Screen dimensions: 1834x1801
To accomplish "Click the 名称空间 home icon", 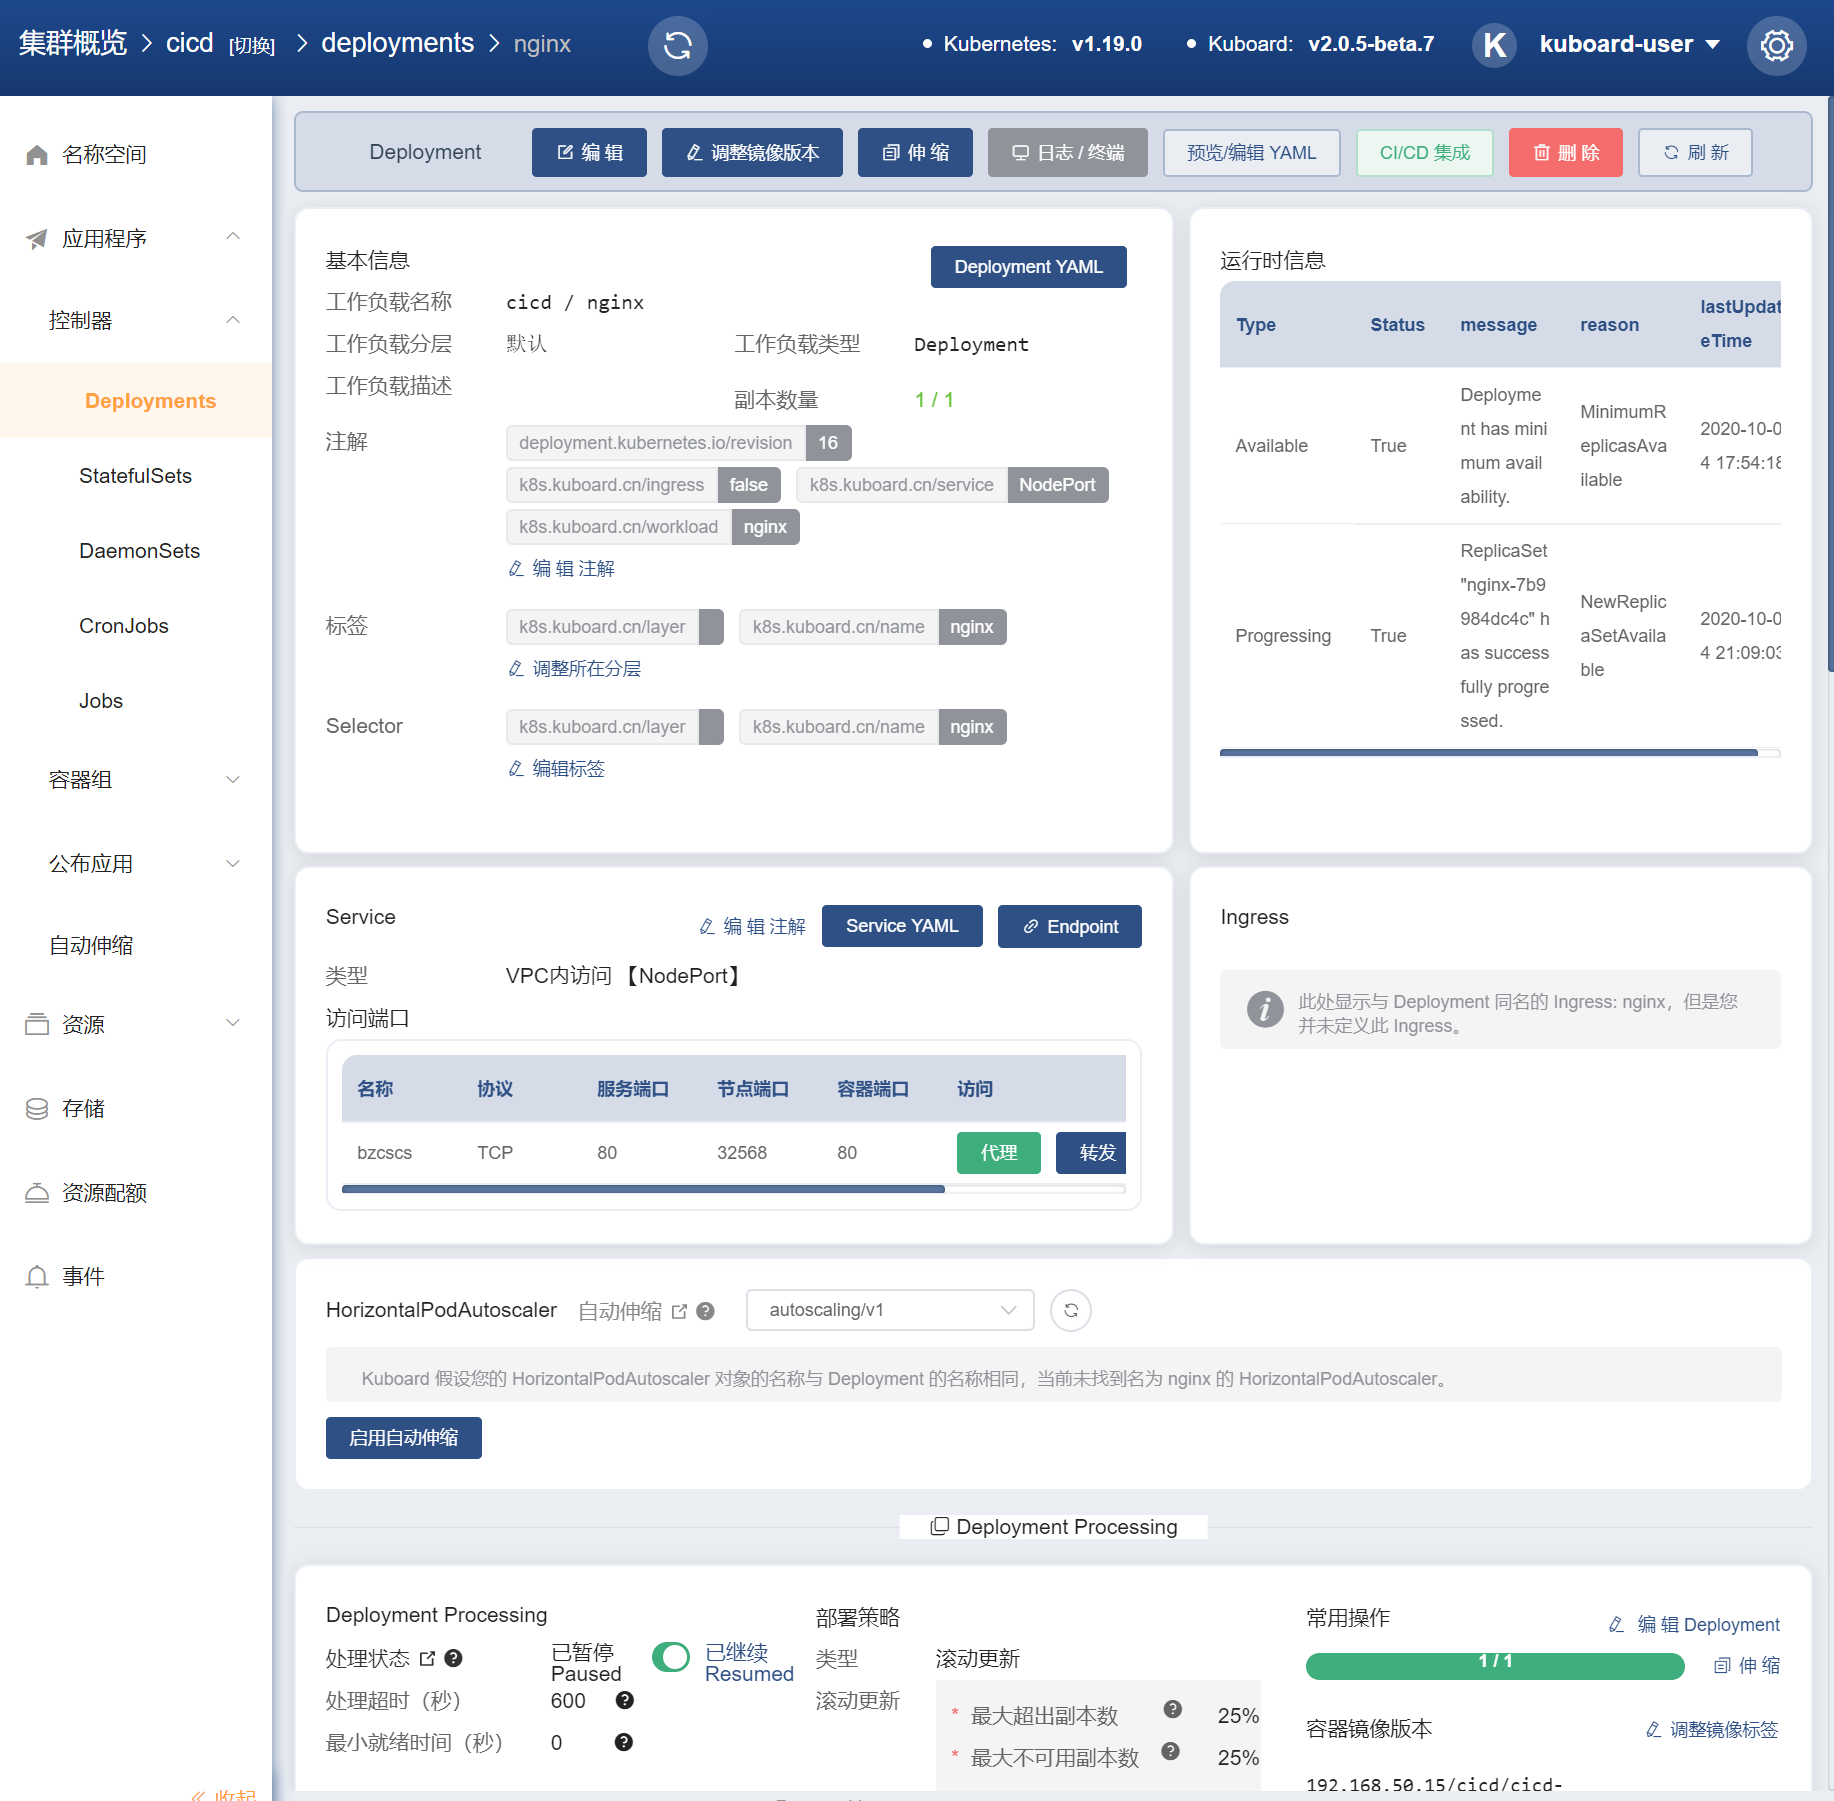I will tap(37, 154).
